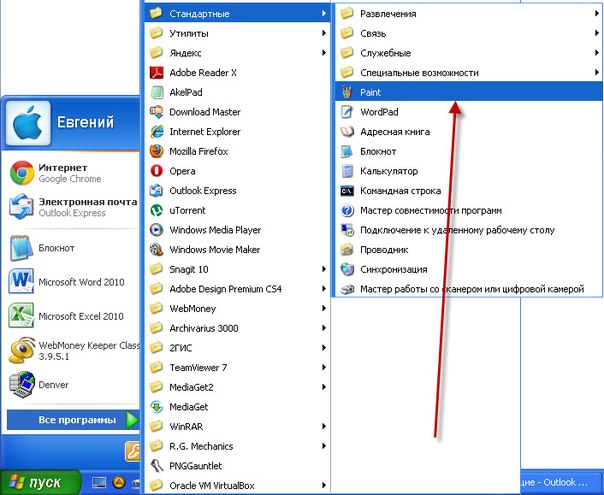Expand the TeamViewer 7 folder
Screen dimensions: 604x495
tap(237, 367)
